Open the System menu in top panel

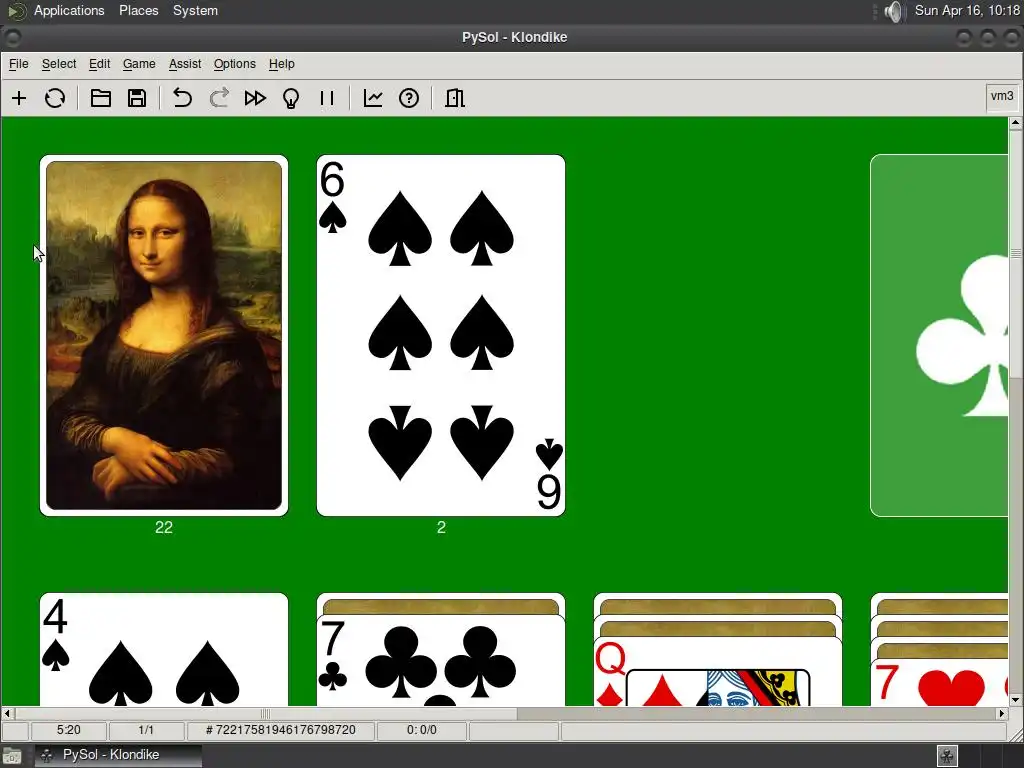pos(195,10)
